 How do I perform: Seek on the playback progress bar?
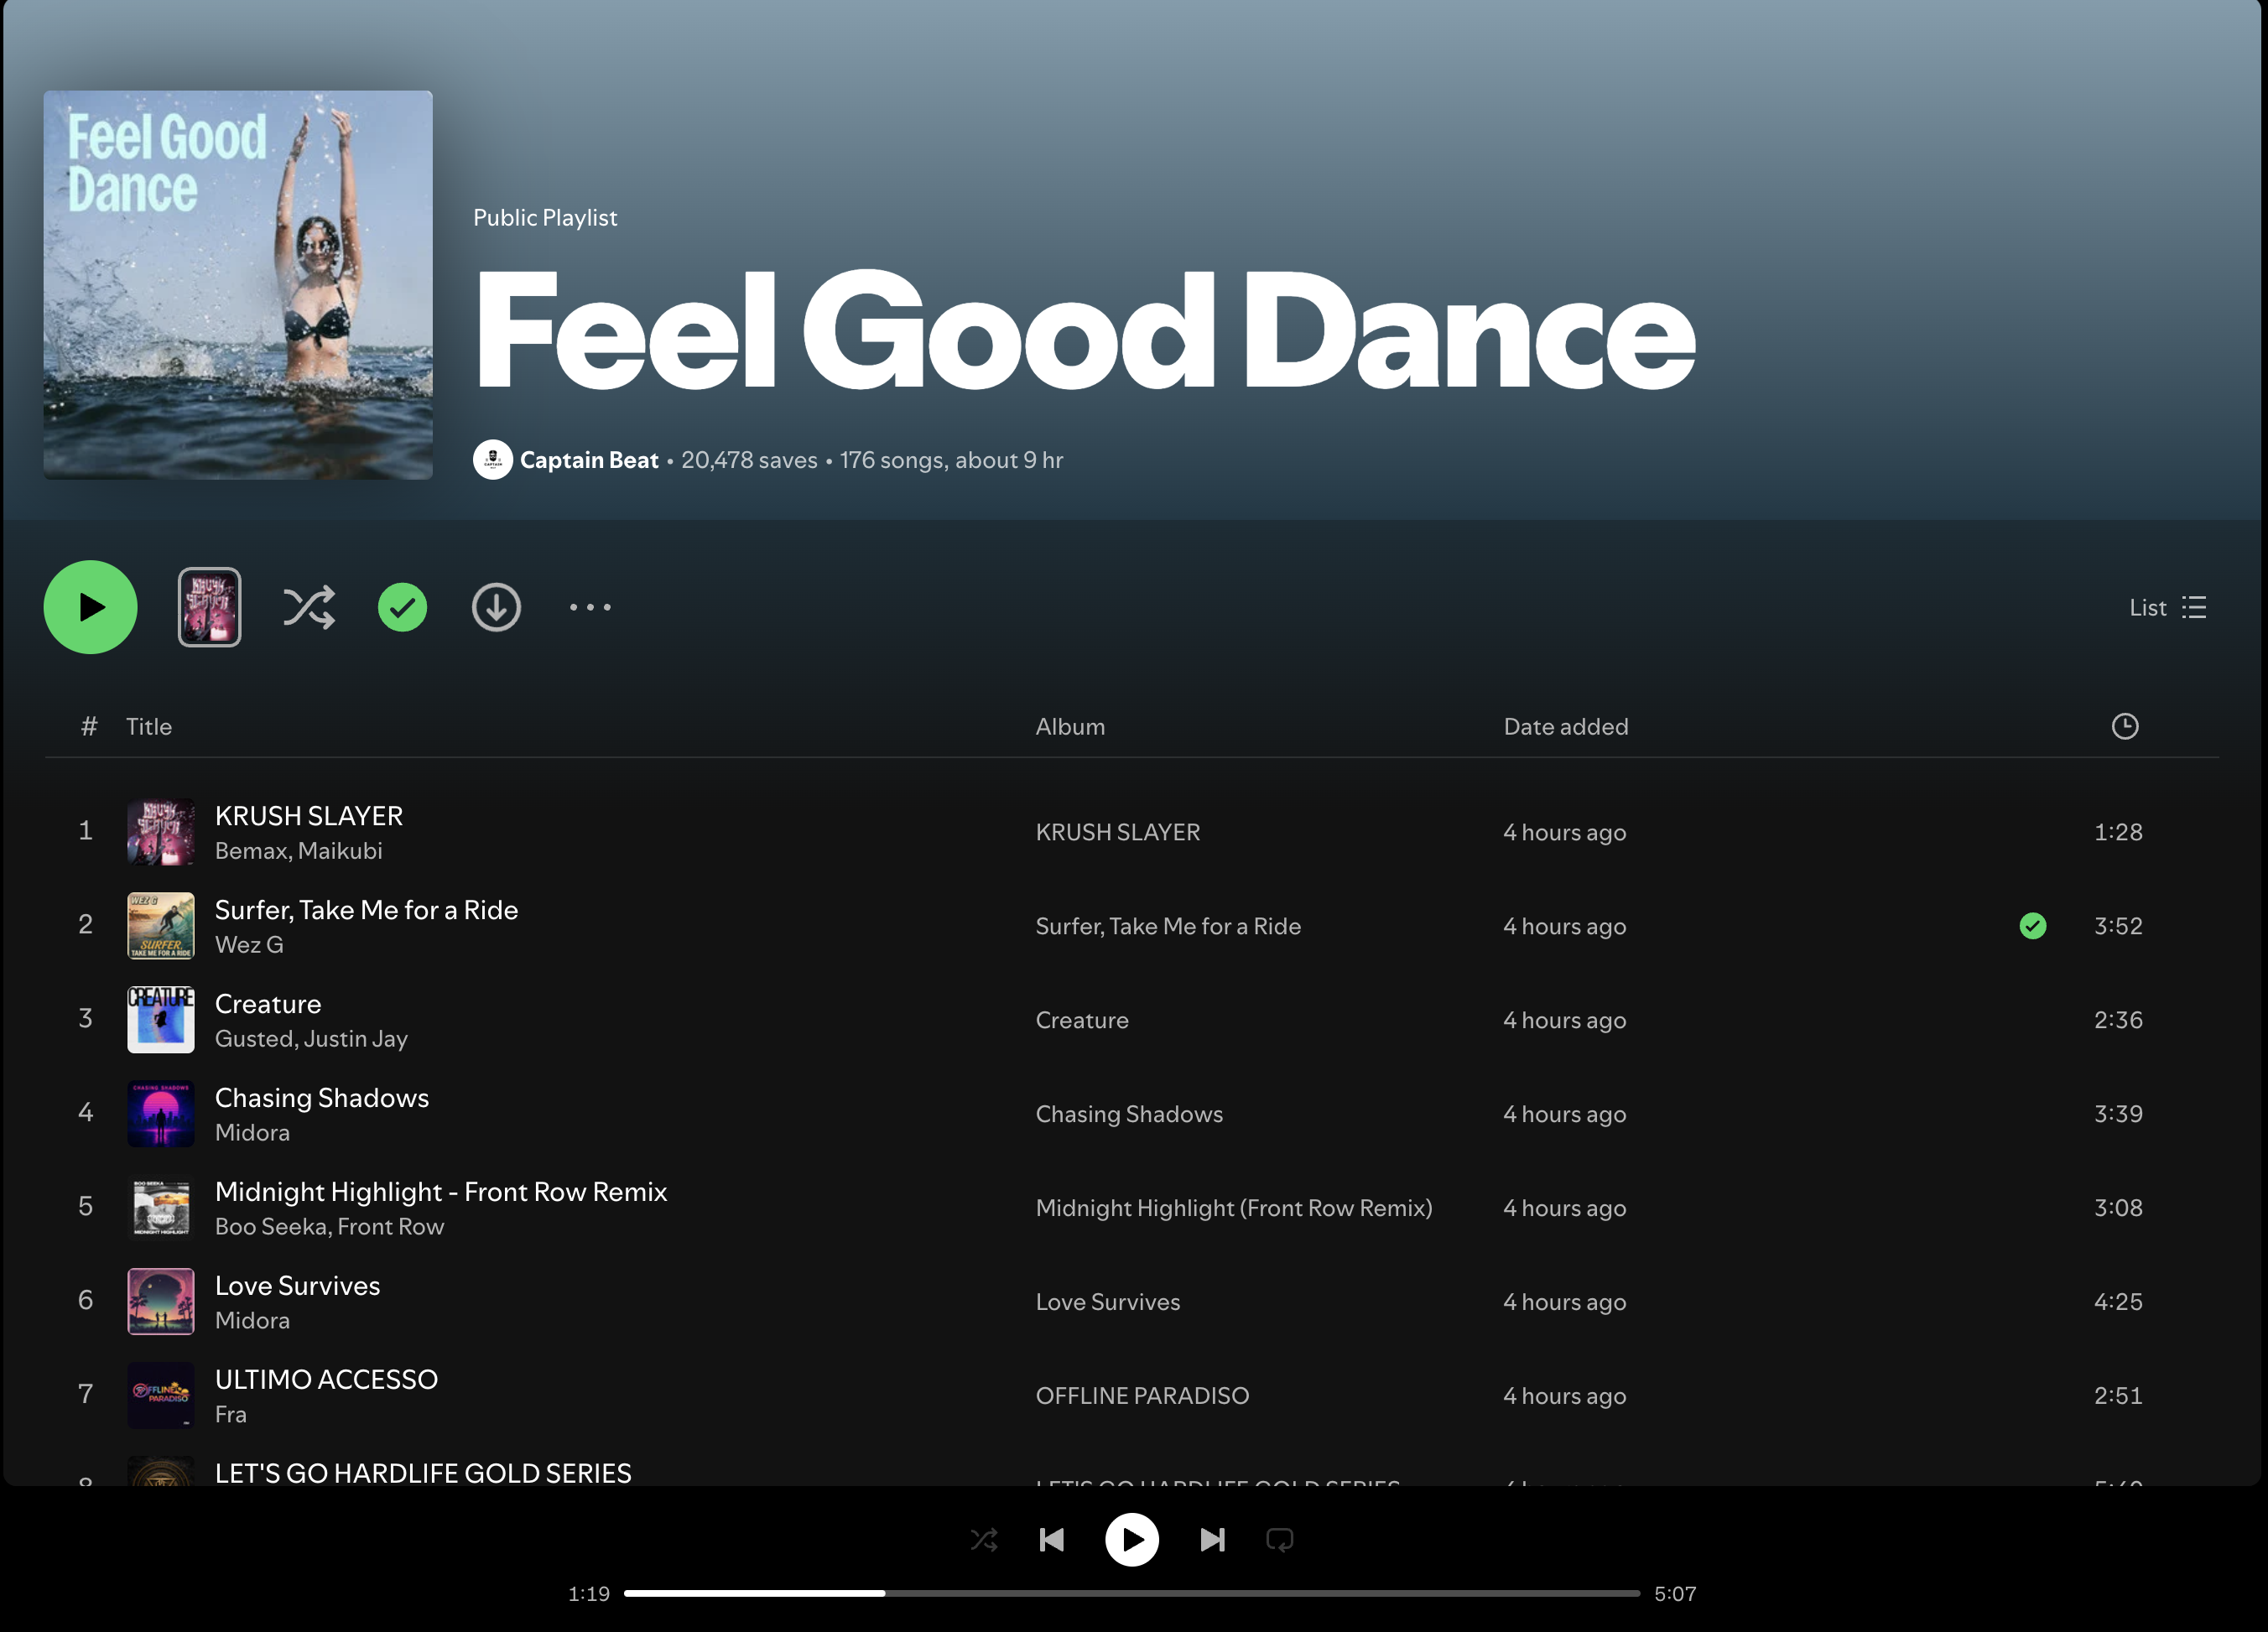click(x=1132, y=1593)
